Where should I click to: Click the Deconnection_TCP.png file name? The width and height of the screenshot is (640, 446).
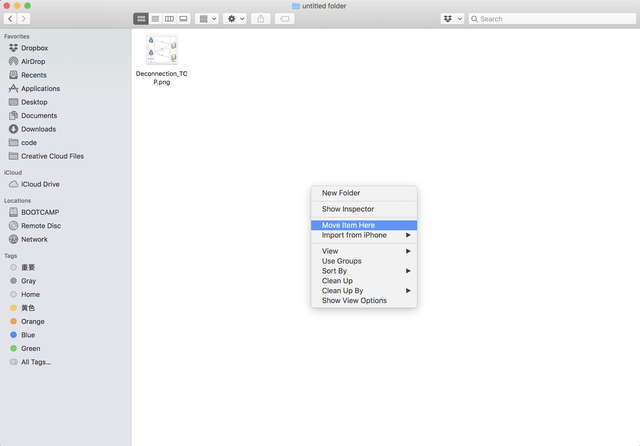[162, 78]
